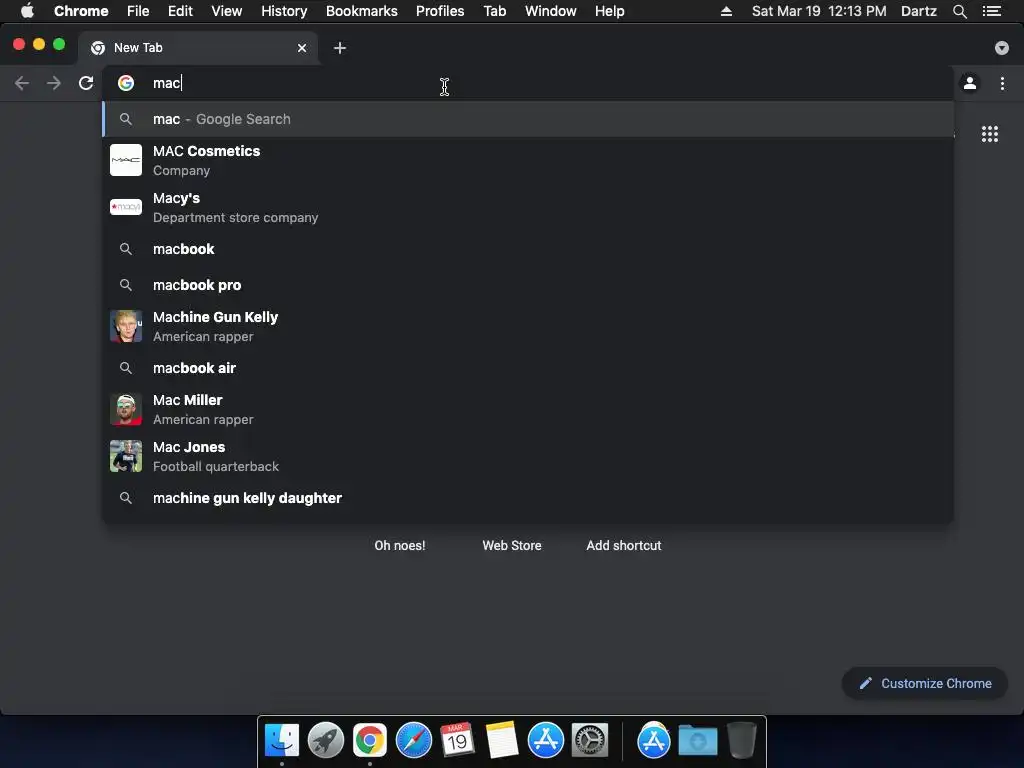Choose the Machine Gun Kelly suggestion

(528, 326)
